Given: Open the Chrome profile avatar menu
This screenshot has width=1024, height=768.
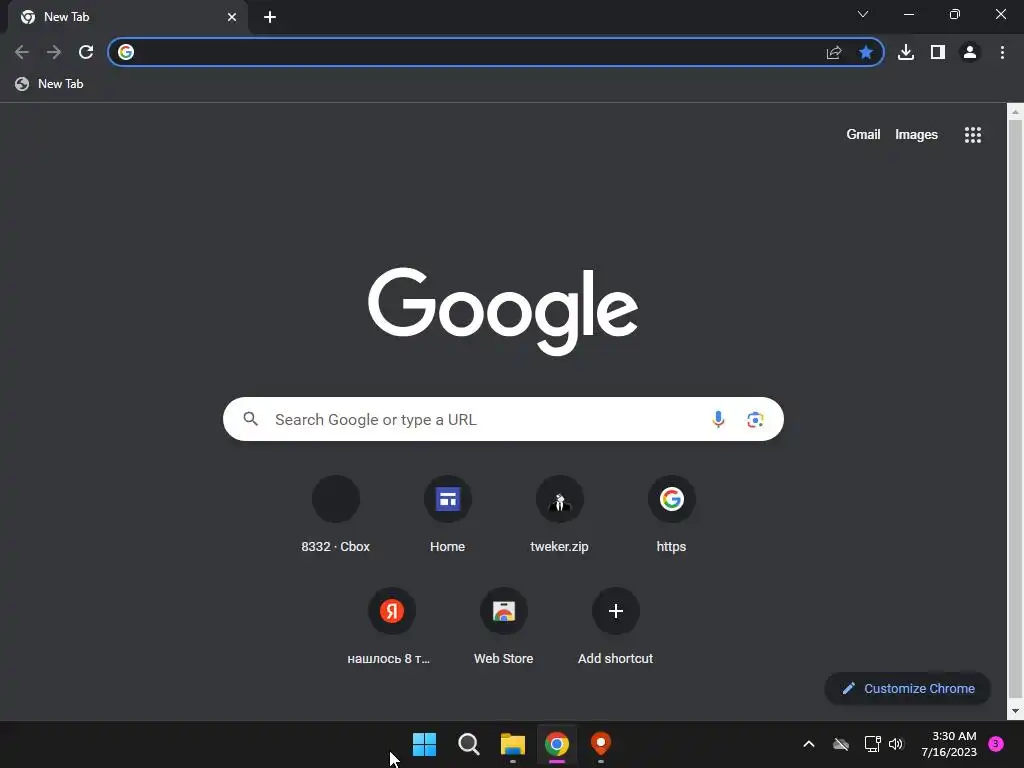Looking at the screenshot, I should click(970, 52).
